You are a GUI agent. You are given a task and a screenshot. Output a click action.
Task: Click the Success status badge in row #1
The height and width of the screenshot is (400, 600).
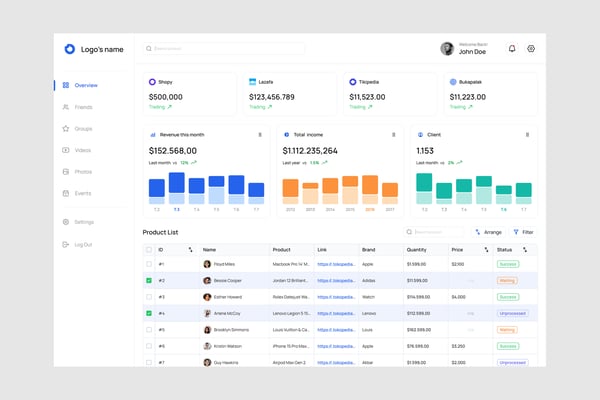coord(508,264)
